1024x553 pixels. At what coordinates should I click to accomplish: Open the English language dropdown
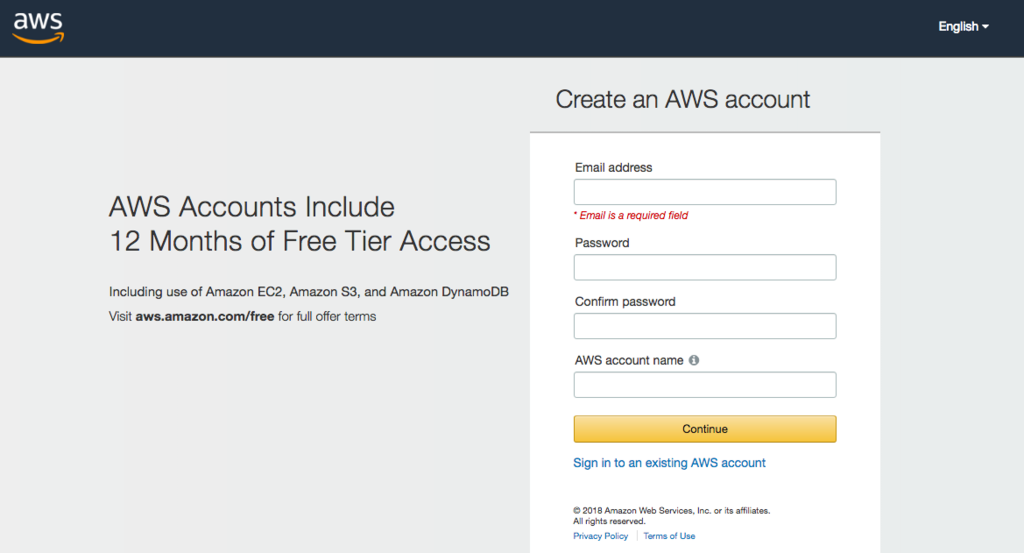[x=963, y=27]
